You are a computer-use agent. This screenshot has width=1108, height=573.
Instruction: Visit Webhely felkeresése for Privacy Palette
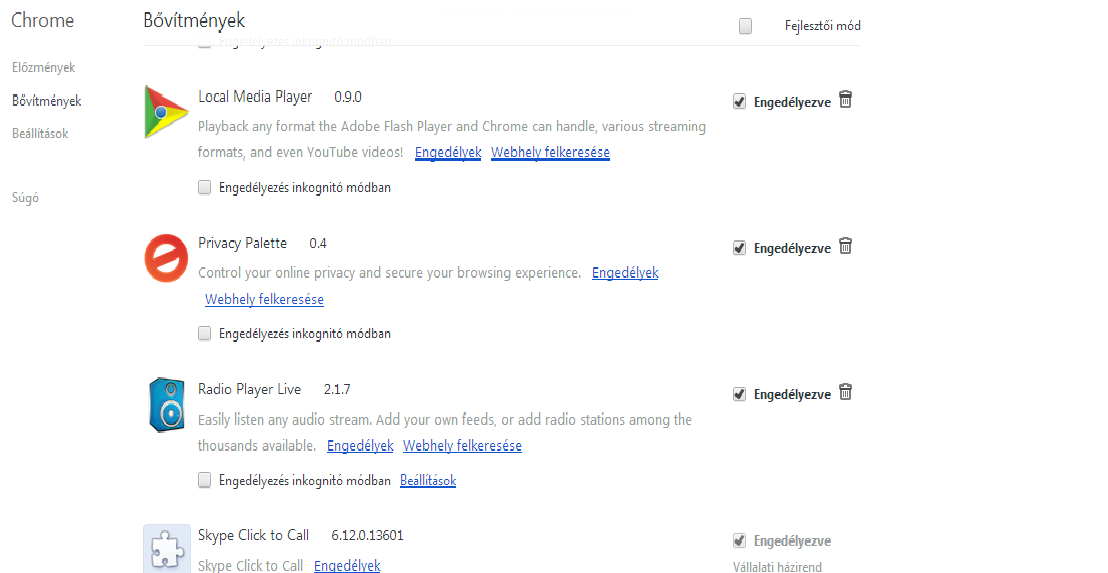pos(264,300)
